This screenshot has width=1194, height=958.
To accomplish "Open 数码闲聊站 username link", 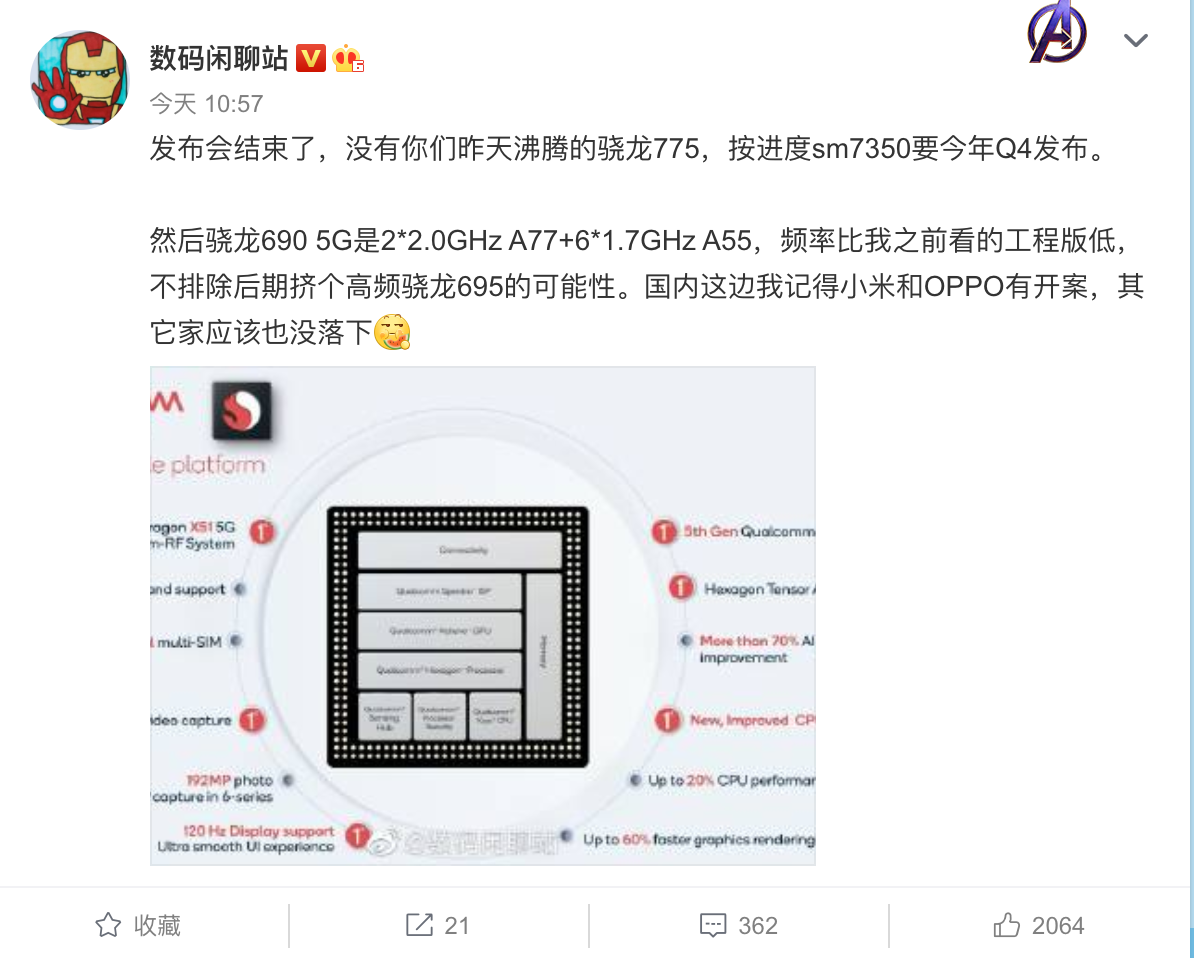I will 219,59.
